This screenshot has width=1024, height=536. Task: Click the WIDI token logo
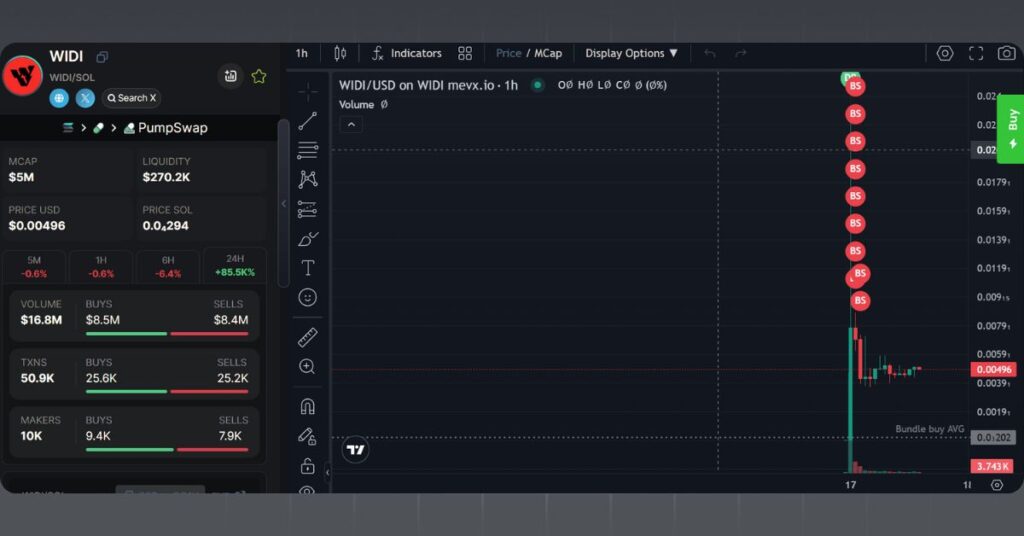[x=22, y=76]
